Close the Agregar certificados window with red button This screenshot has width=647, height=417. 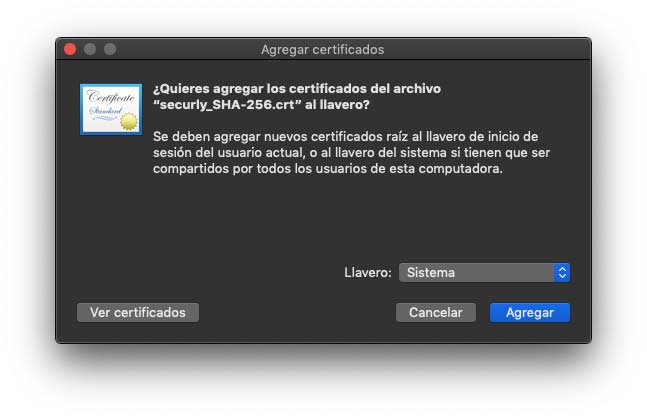(70, 49)
